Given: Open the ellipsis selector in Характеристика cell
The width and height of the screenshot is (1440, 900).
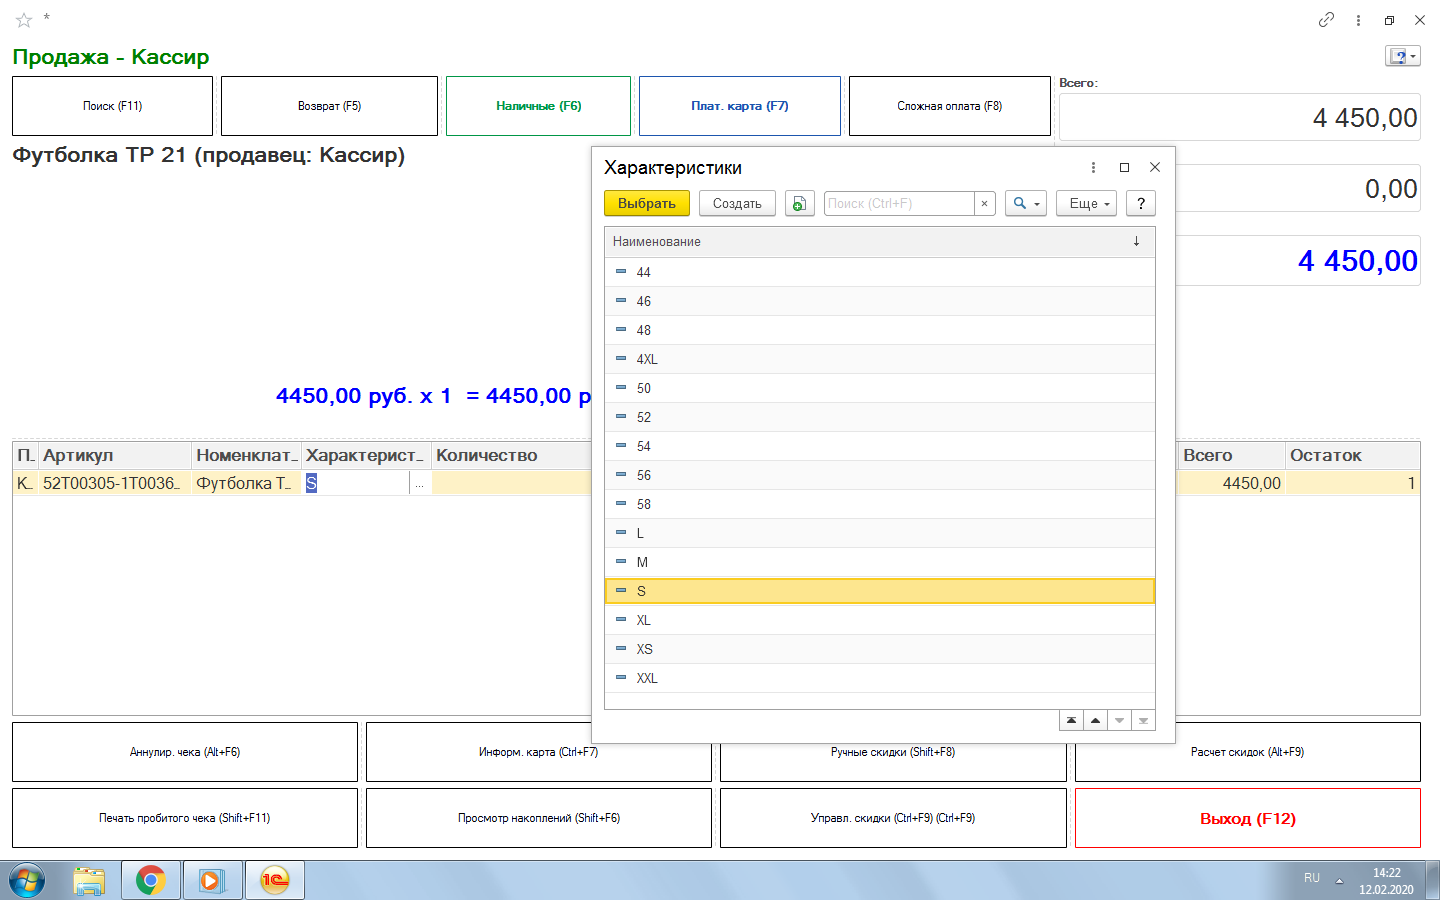Looking at the screenshot, I should (x=420, y=484).
